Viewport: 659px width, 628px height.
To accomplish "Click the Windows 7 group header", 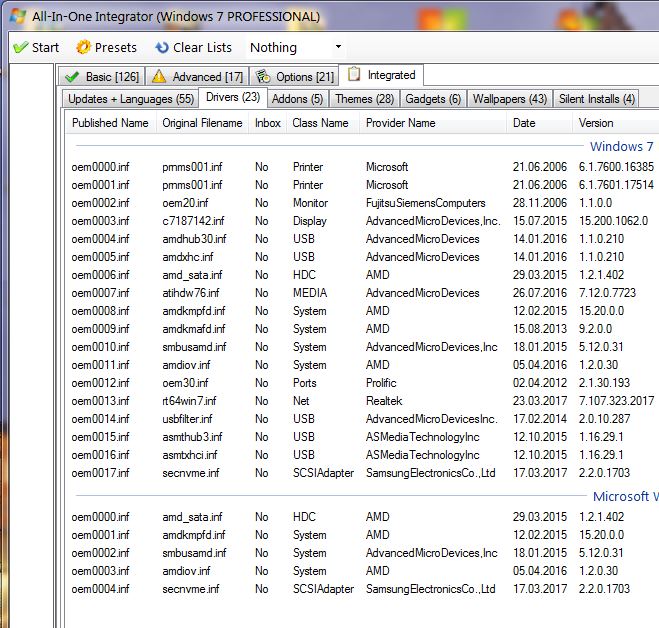I will point(622,146).
